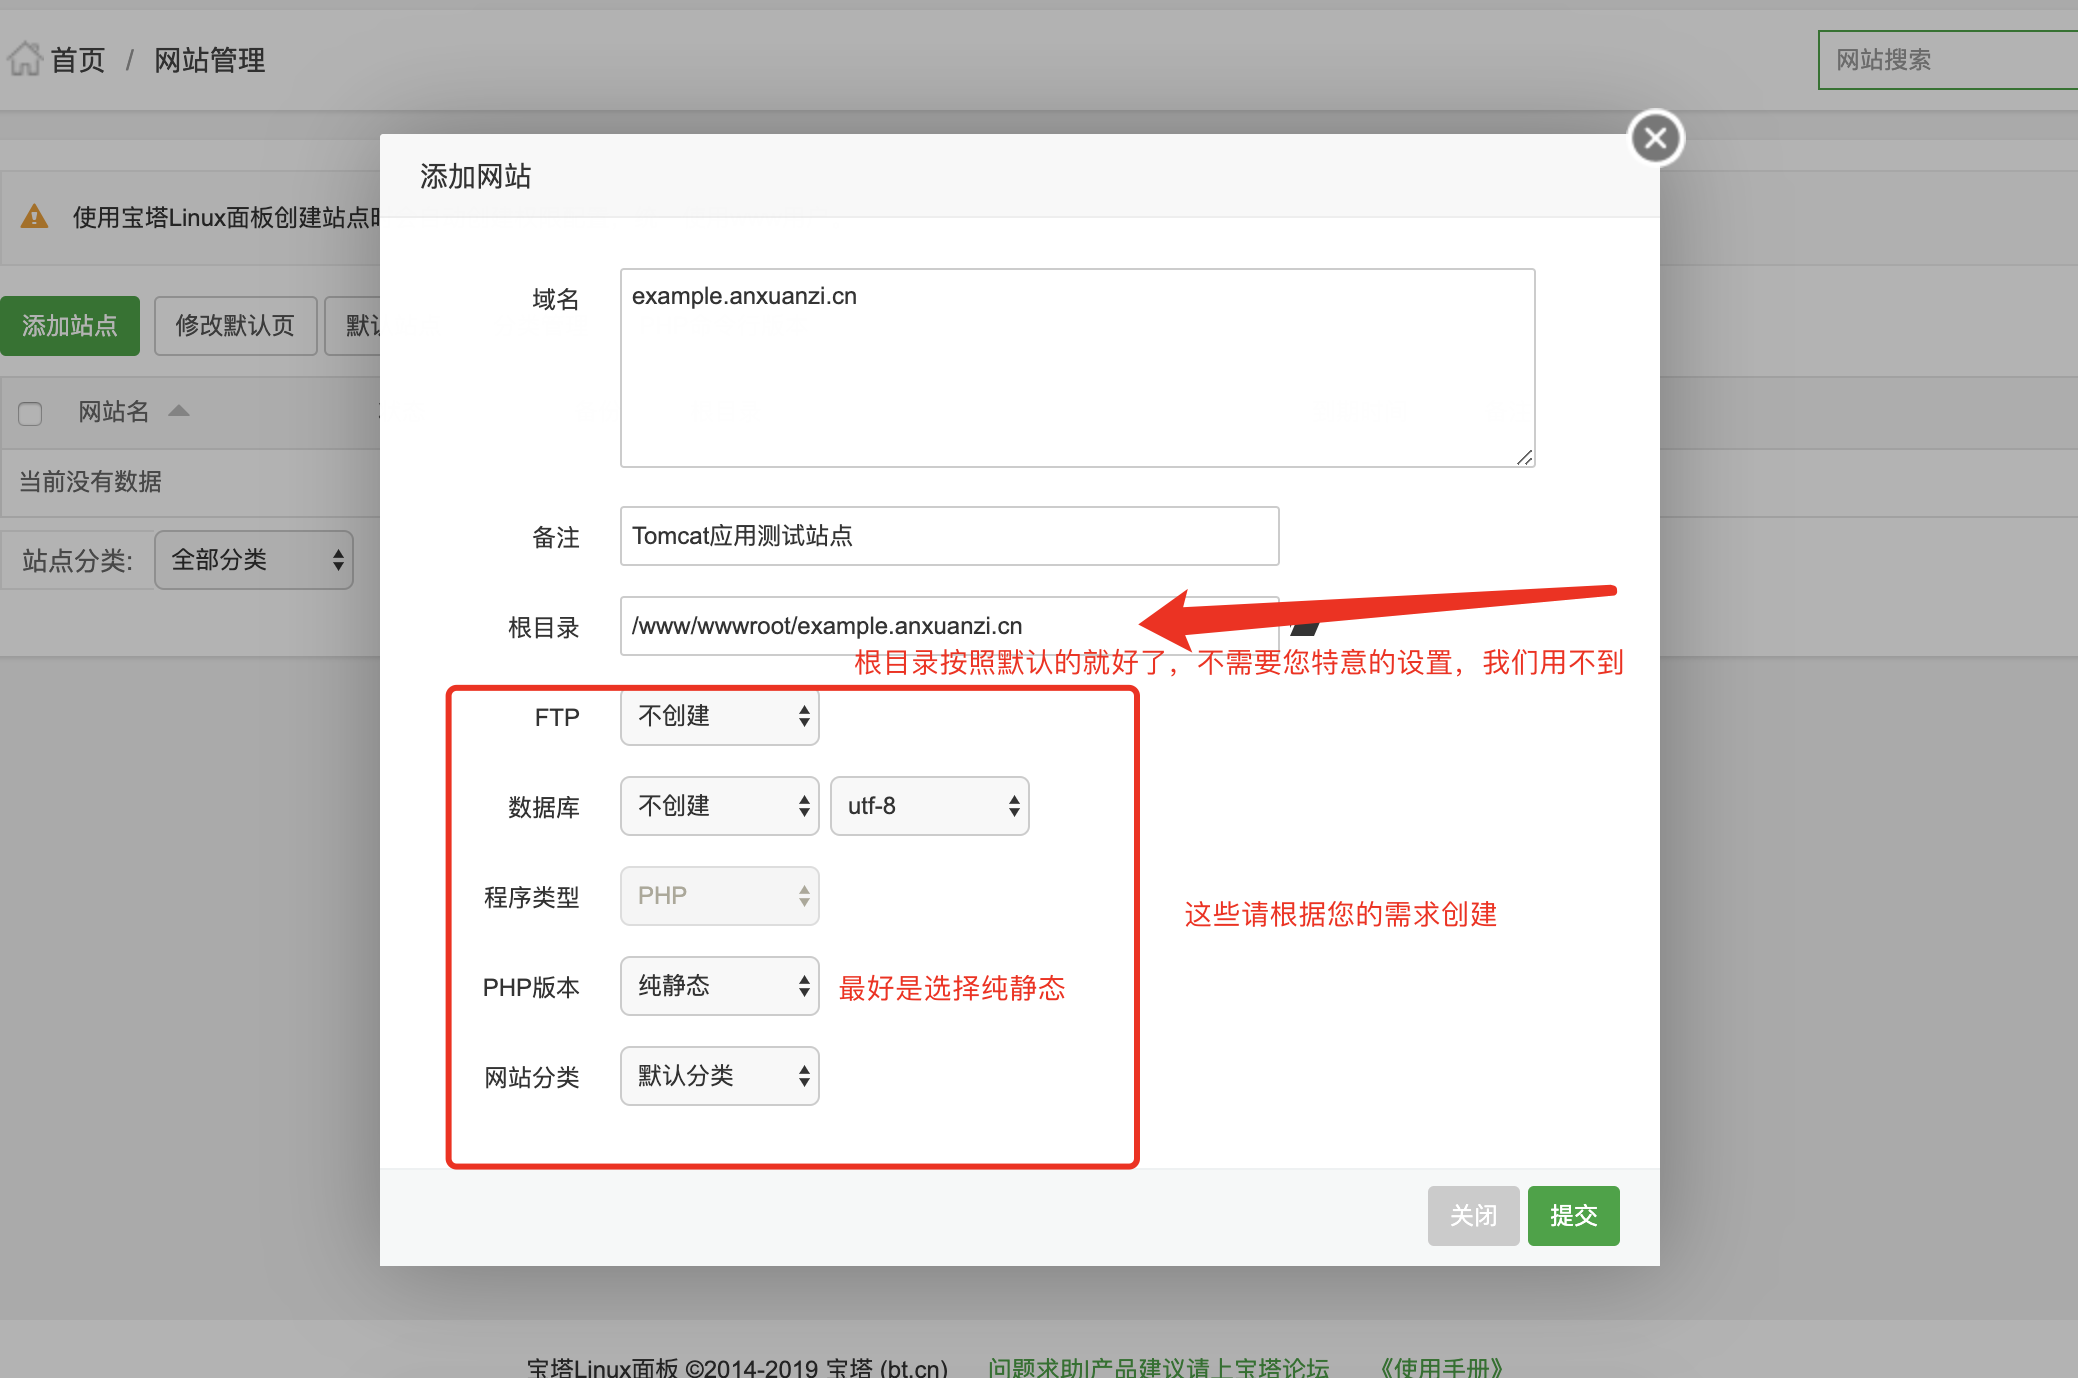Open the PHP版本 纯静态 dropdown

(718, 986)
